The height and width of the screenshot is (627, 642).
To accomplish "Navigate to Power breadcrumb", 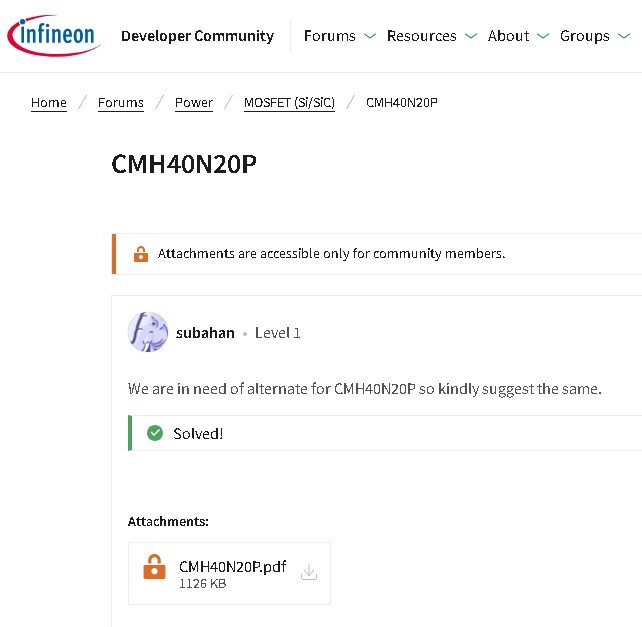I will 194,103.
